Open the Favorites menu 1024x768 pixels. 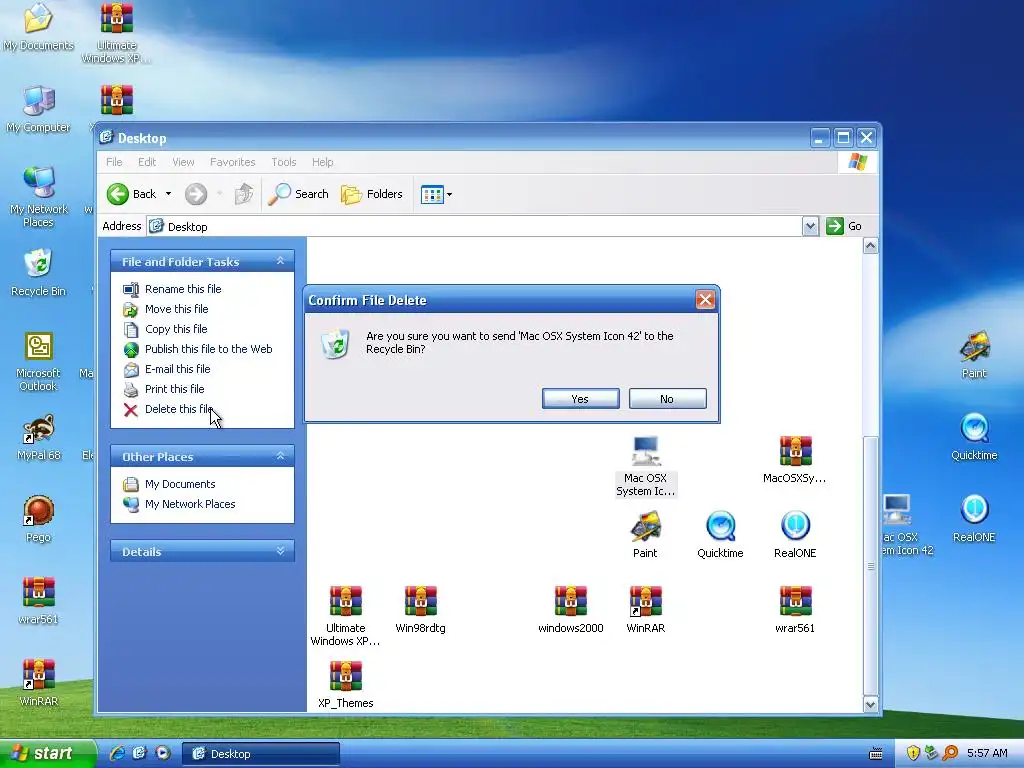click(x=232, y=162)
